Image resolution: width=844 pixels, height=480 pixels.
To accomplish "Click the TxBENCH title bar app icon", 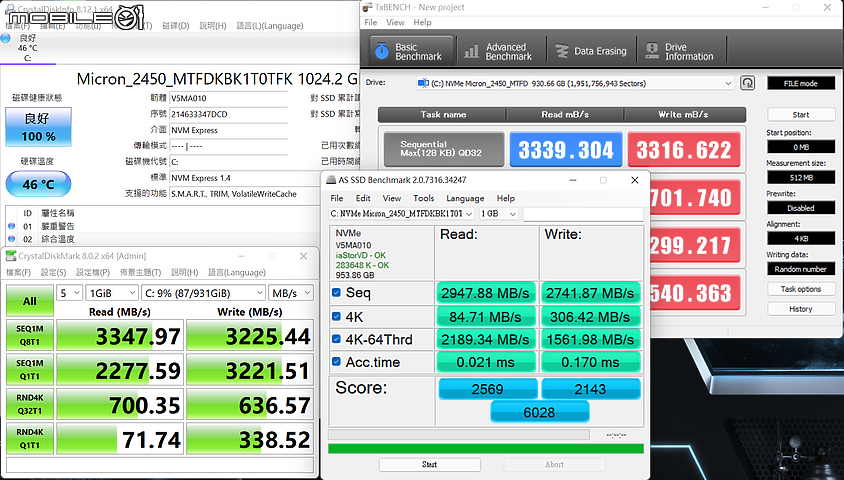I will (367, 7).
